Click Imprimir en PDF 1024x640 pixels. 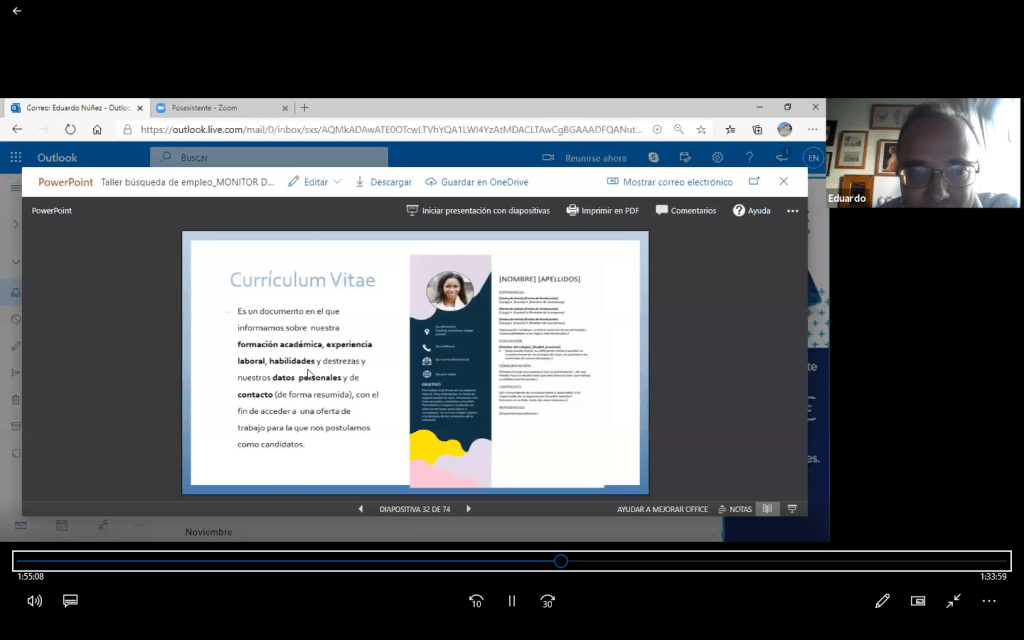(602, 211)
